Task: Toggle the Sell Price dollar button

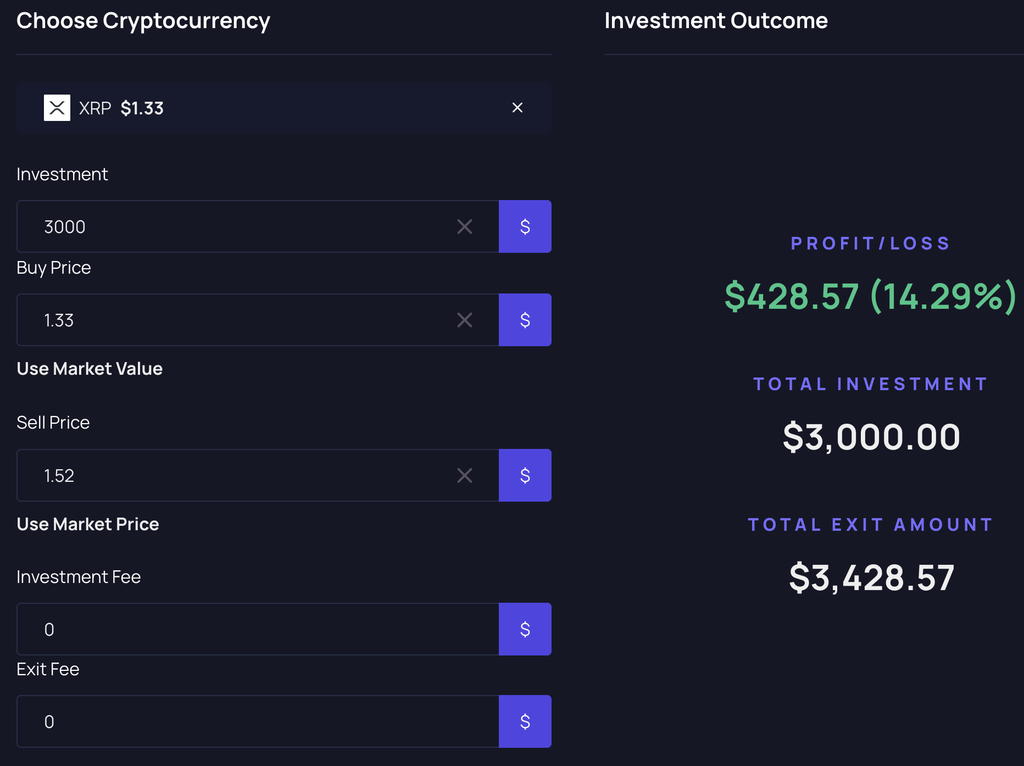Action: (525, 475)
